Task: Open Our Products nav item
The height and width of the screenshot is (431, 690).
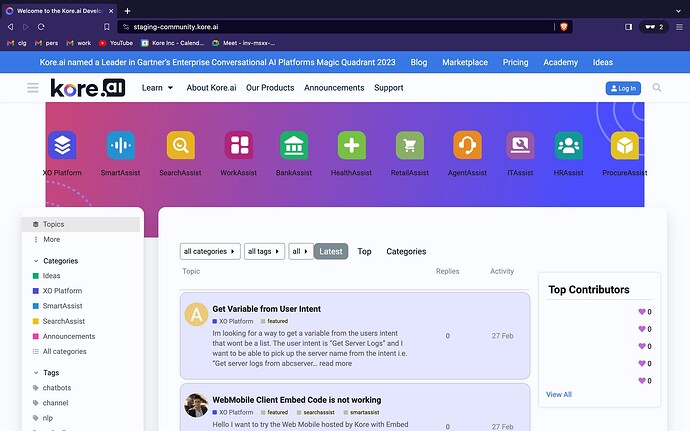Action: (x=270, y=88)
